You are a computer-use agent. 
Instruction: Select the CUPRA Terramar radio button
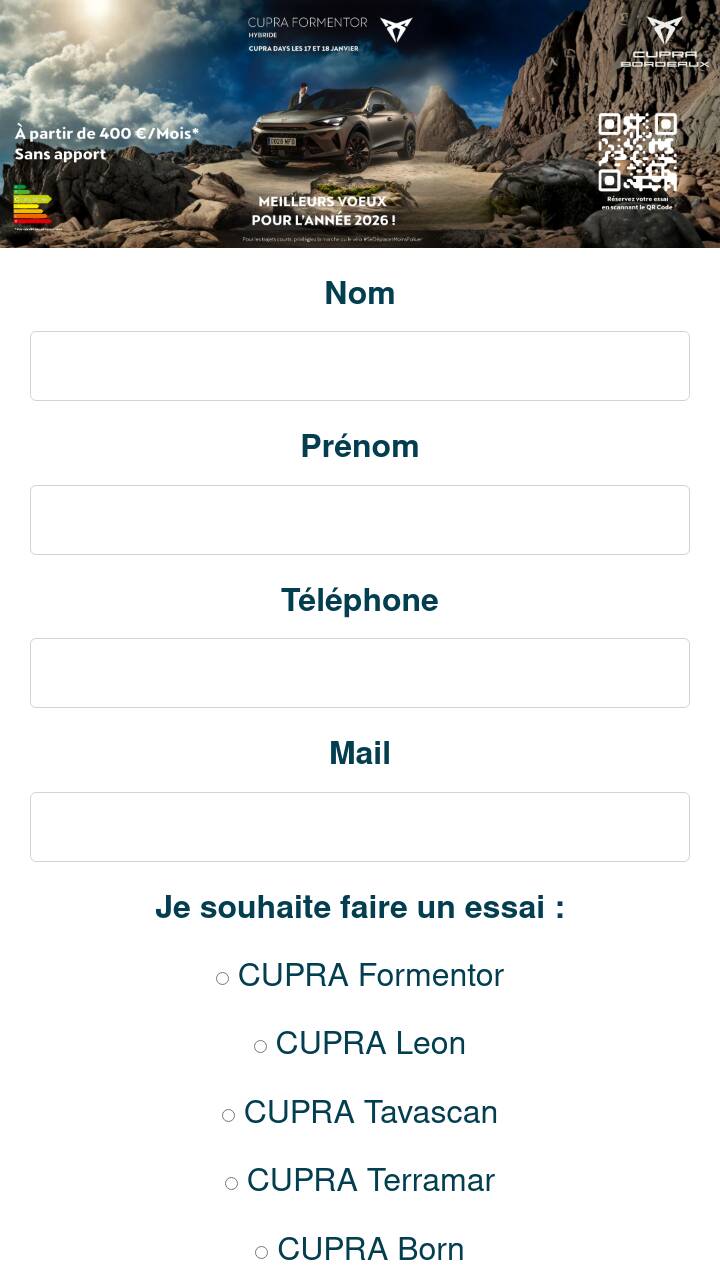232,1183
